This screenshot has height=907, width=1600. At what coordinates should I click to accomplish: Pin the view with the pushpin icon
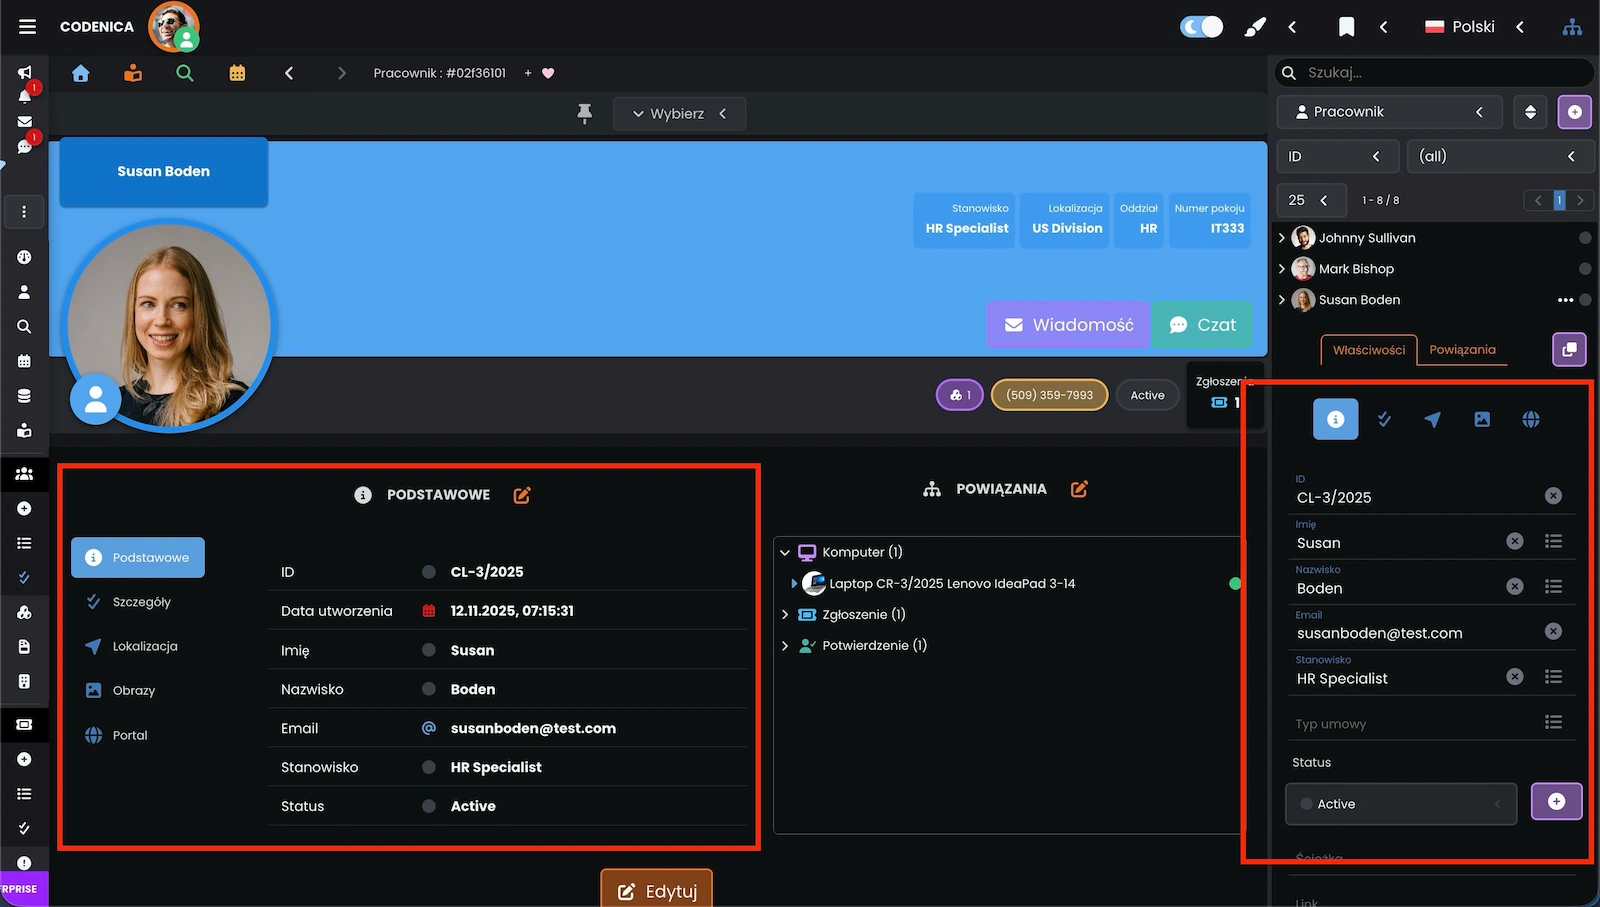coord(585,114)
